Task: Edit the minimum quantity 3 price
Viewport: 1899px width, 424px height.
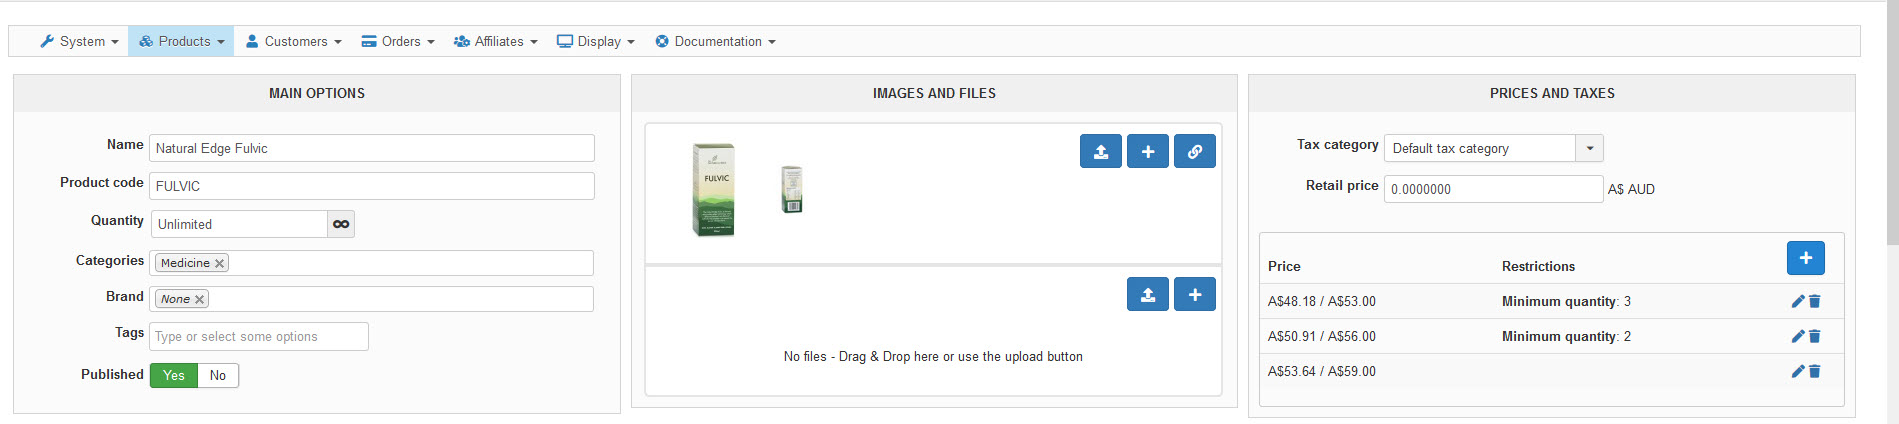Action: point(1797,301)
